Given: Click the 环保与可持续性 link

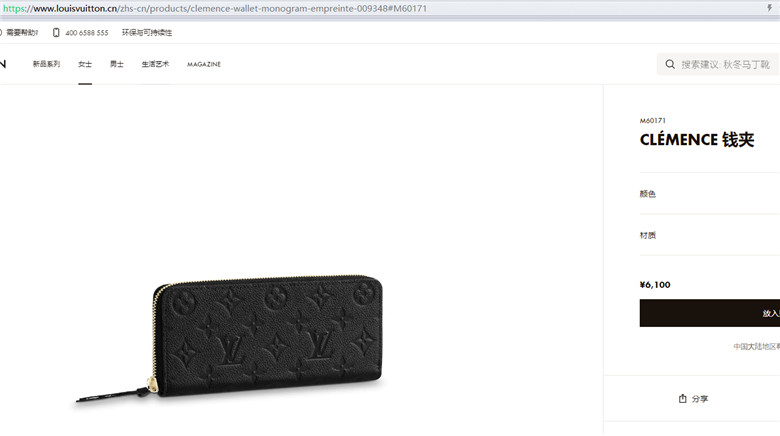Looking at the screenshot, I should (147, 32).
